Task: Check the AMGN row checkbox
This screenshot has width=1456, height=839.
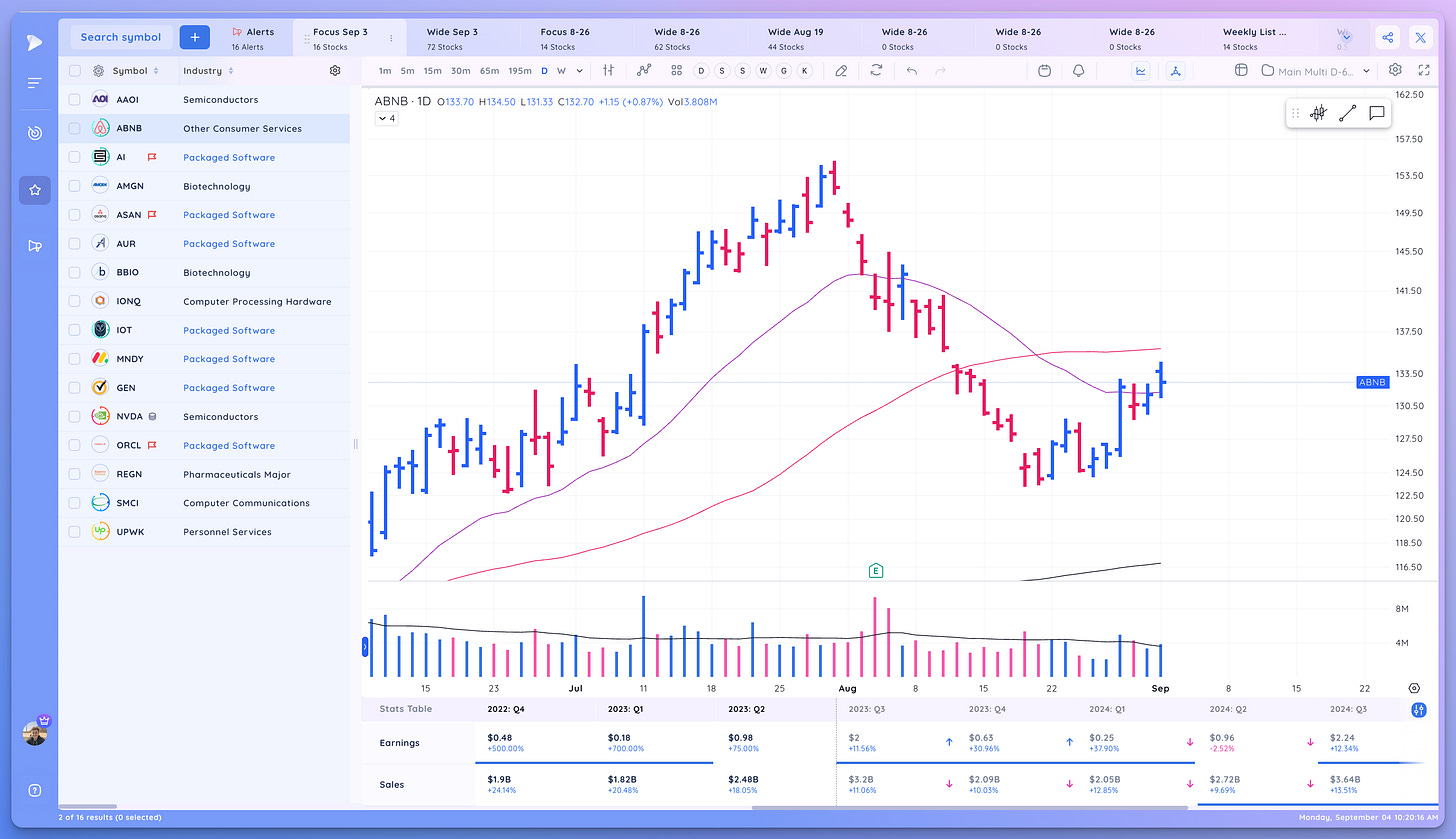Action: [74, 186]
